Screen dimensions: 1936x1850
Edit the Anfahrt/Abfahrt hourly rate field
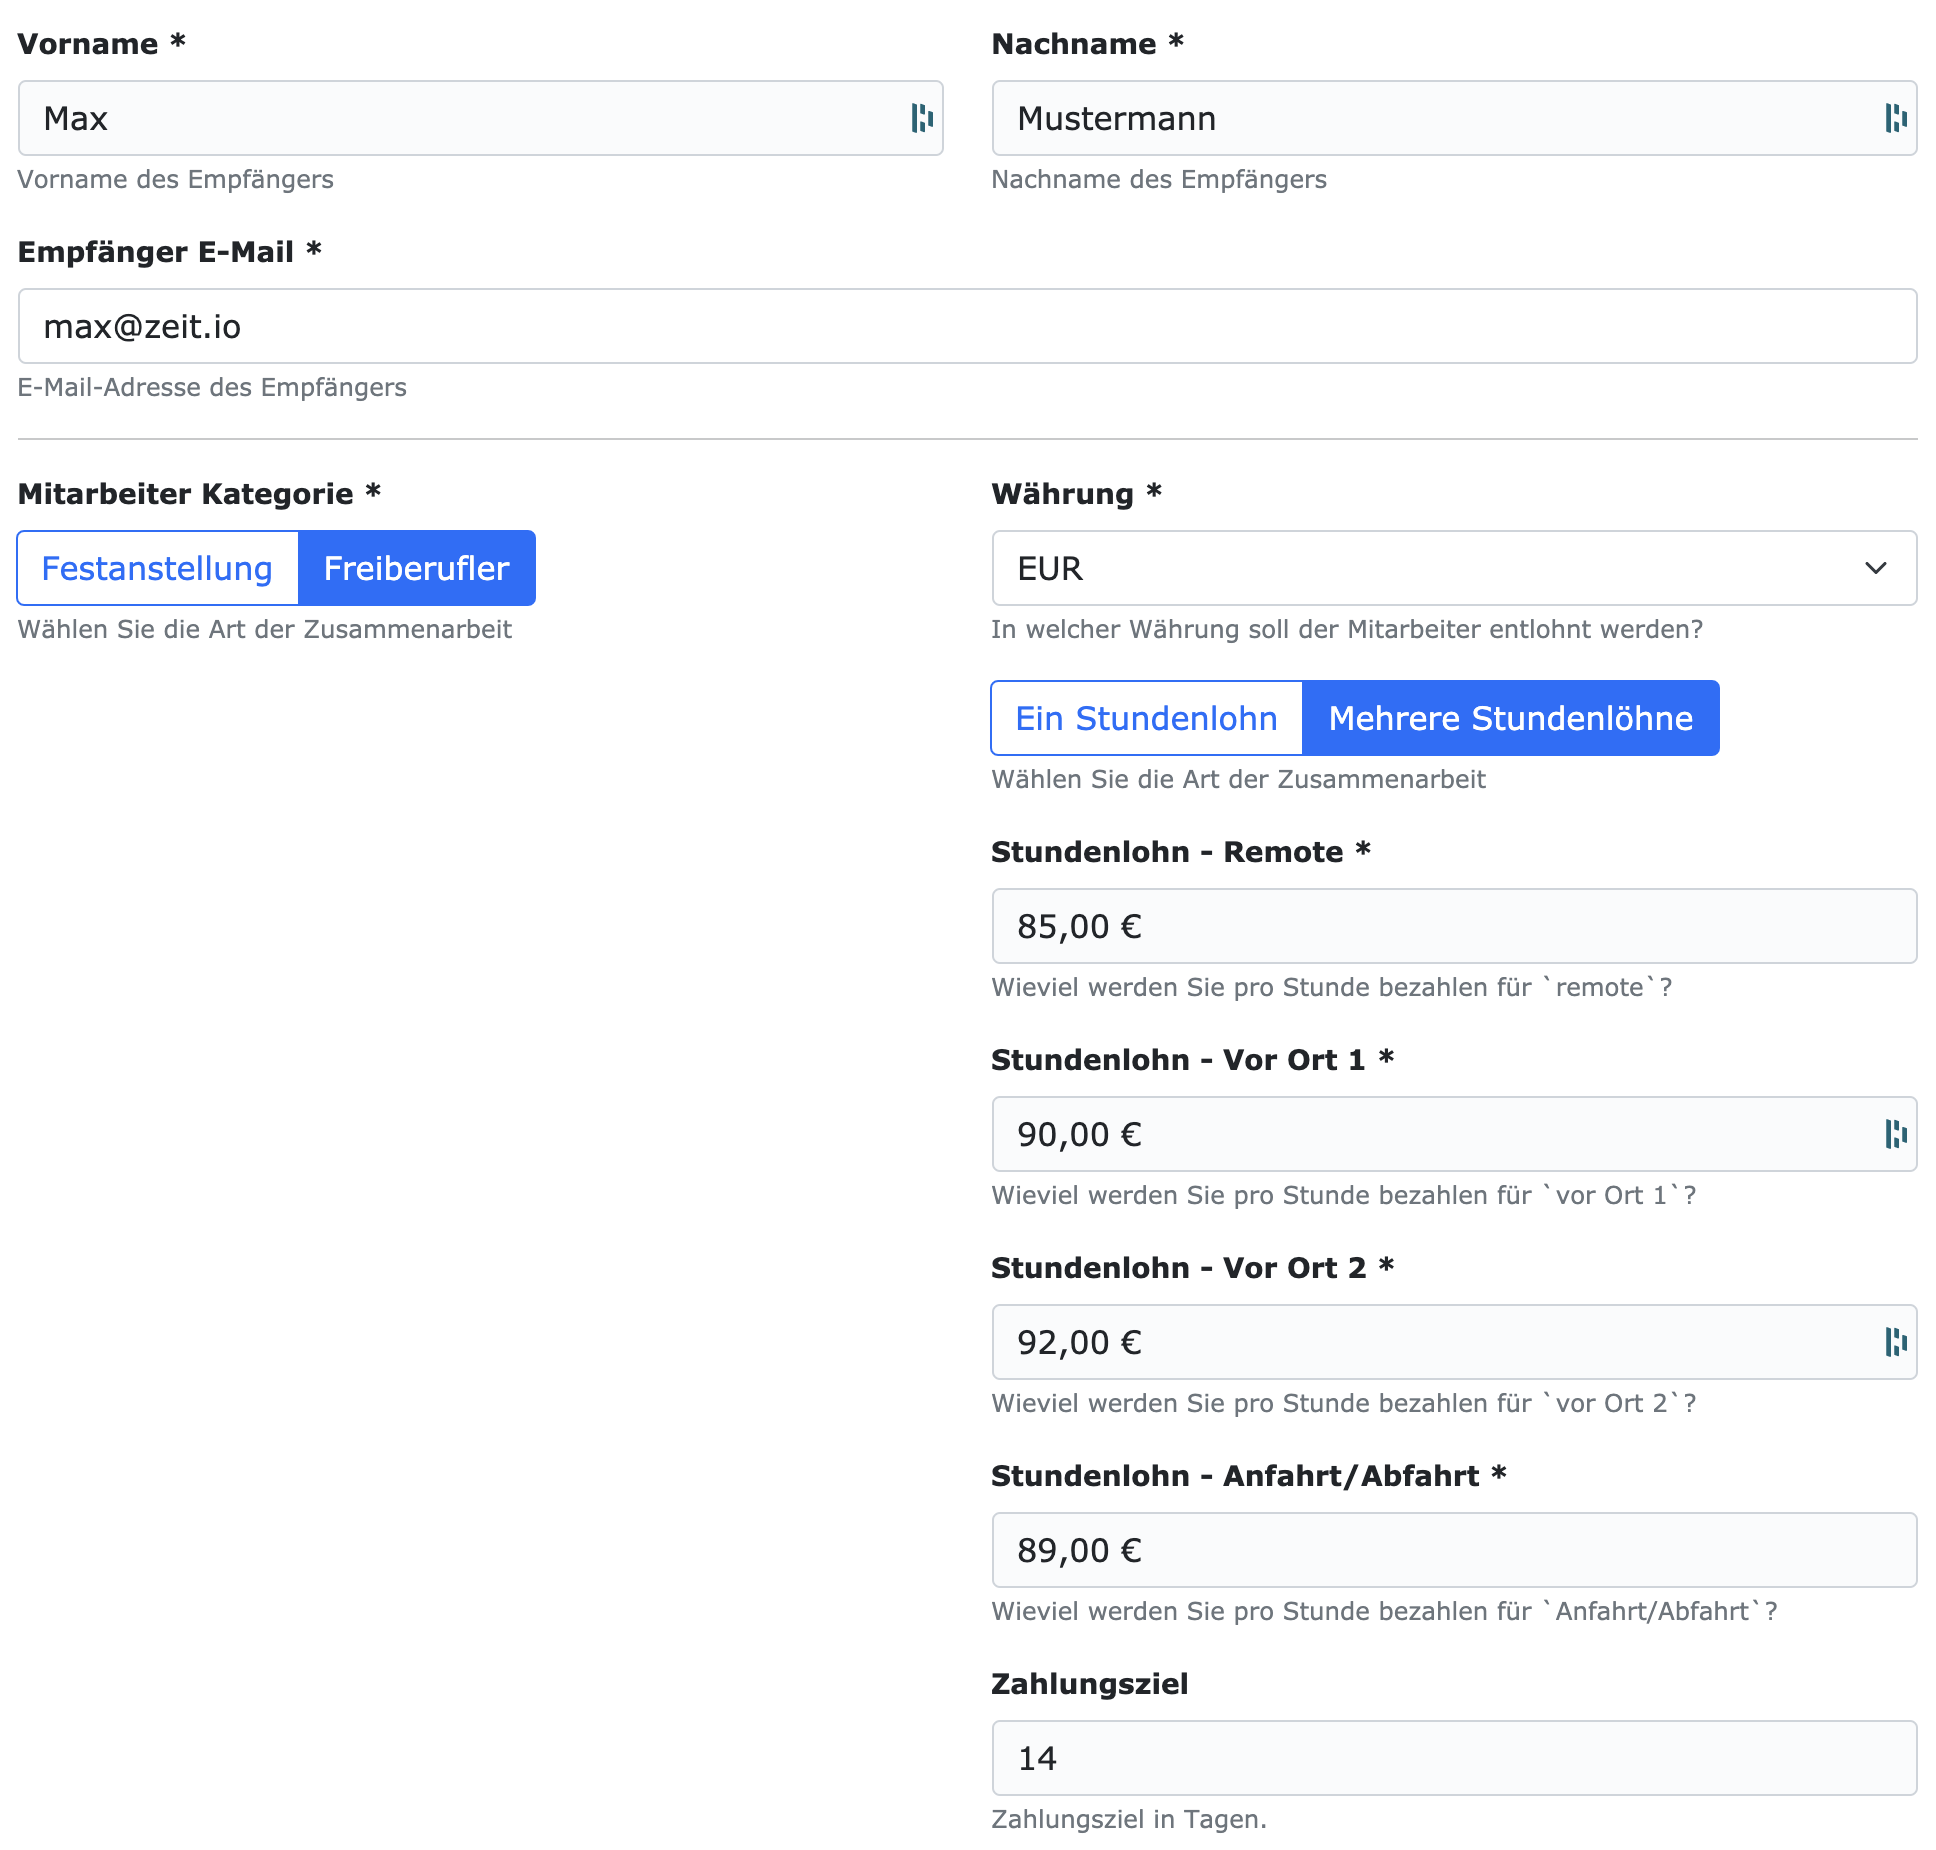coord(1452,1550)
